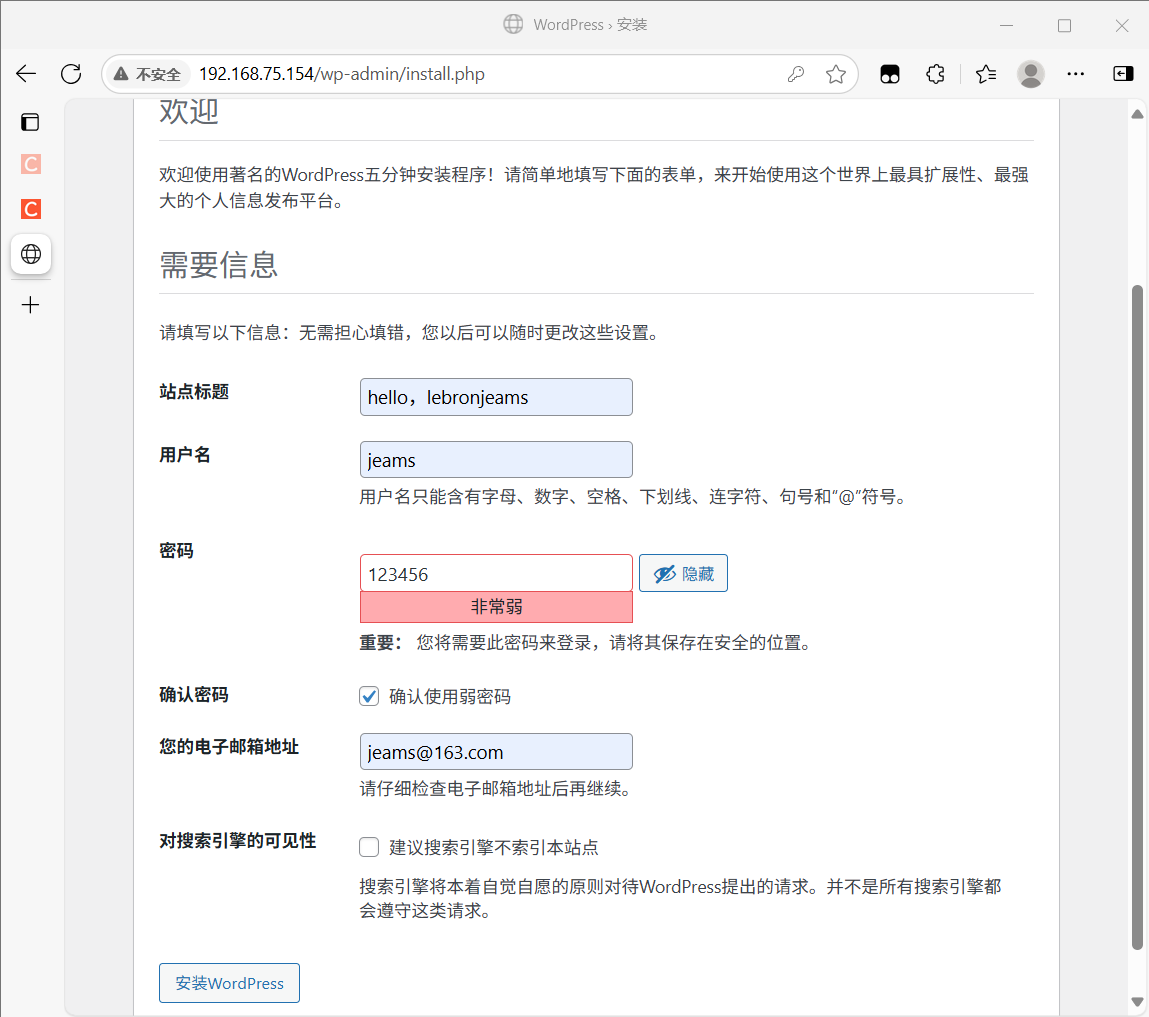Toggle the sidebar pane icon at far right
The image size is (1149, 1017).
tap(1123, 74)
